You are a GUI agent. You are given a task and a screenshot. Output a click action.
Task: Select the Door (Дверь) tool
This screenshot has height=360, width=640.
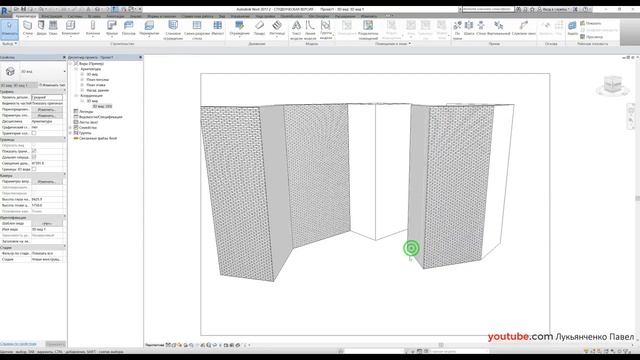pyautogui.click(x=41, y=28)
